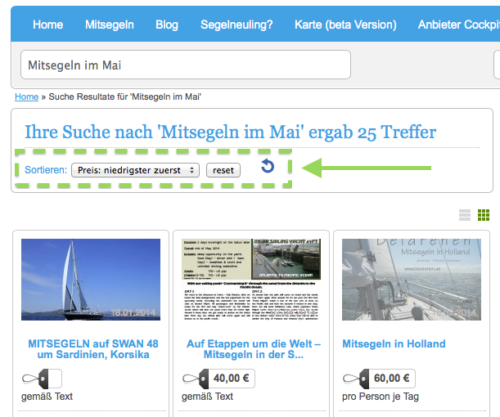Open Segelneuling? in the navigation bar
Image resolution: width=500 pixels, height=417 pixels.
click(x=236, y=25)
